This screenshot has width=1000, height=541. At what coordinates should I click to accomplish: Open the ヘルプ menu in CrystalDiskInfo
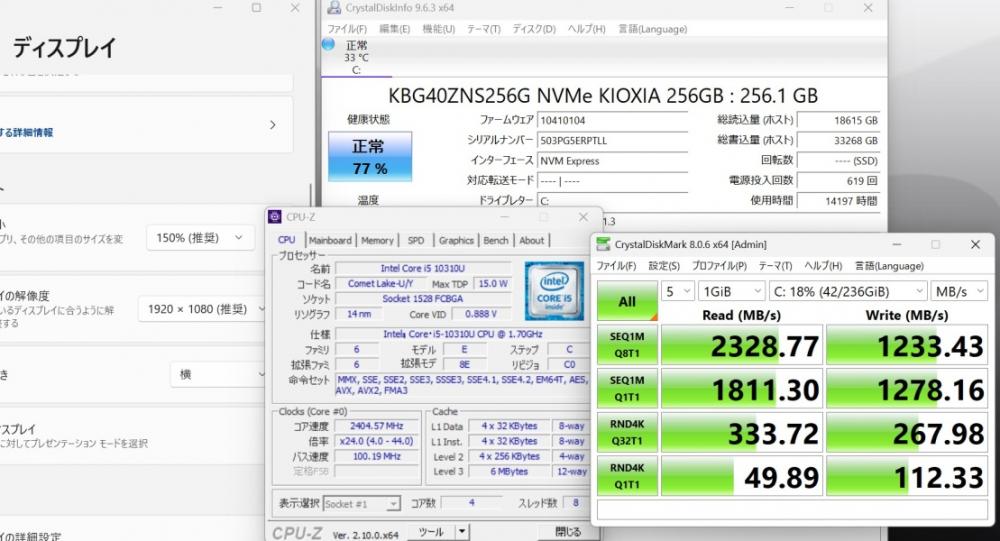pyautogui.click(x=587, y=29)
